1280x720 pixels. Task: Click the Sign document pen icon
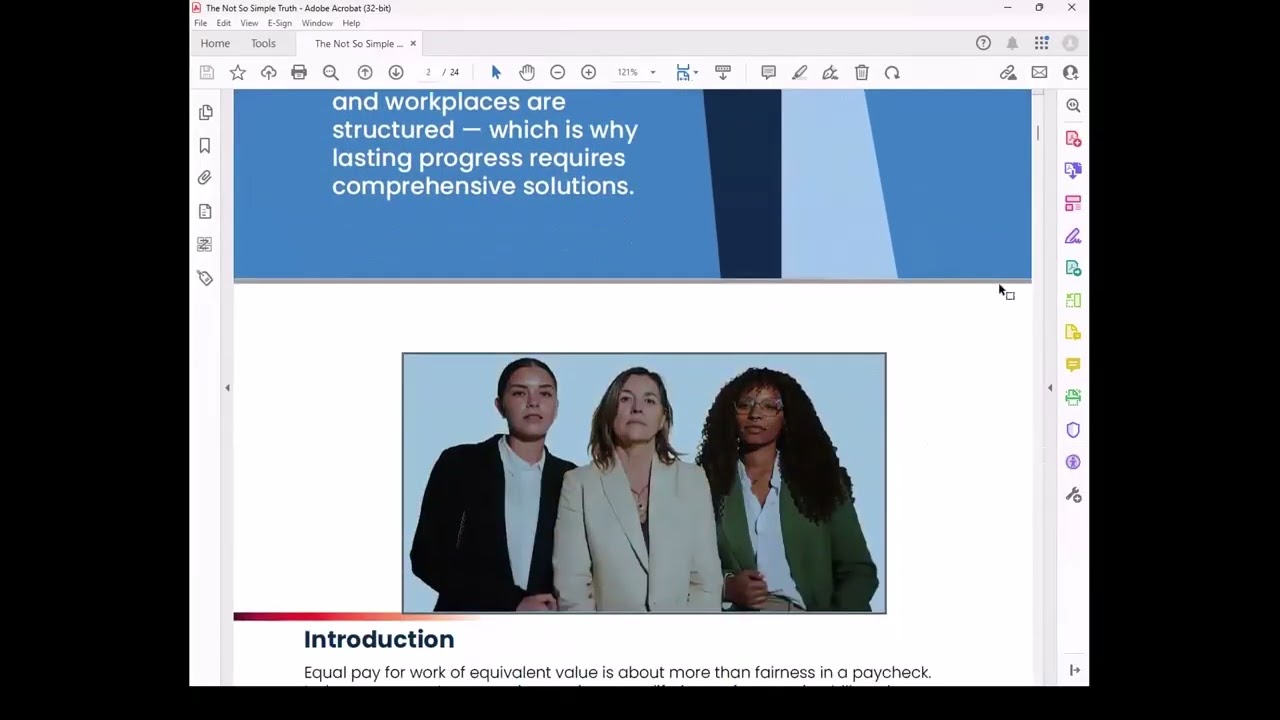click(x=830, y=72)
